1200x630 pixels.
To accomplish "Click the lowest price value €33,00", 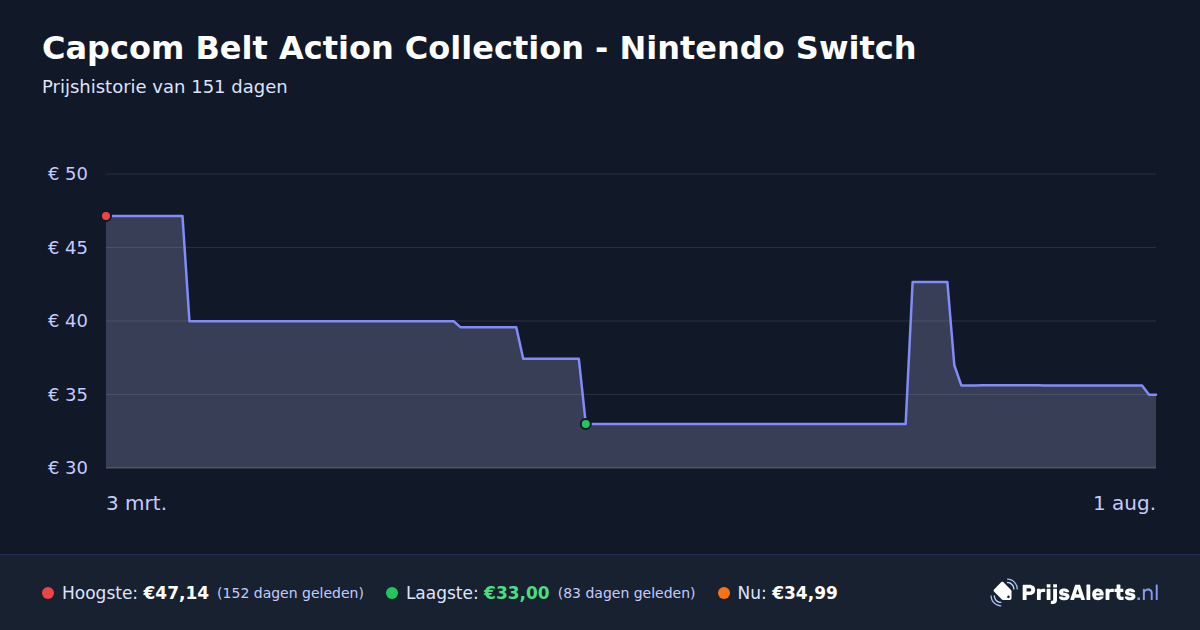I will tap(517, 593).
